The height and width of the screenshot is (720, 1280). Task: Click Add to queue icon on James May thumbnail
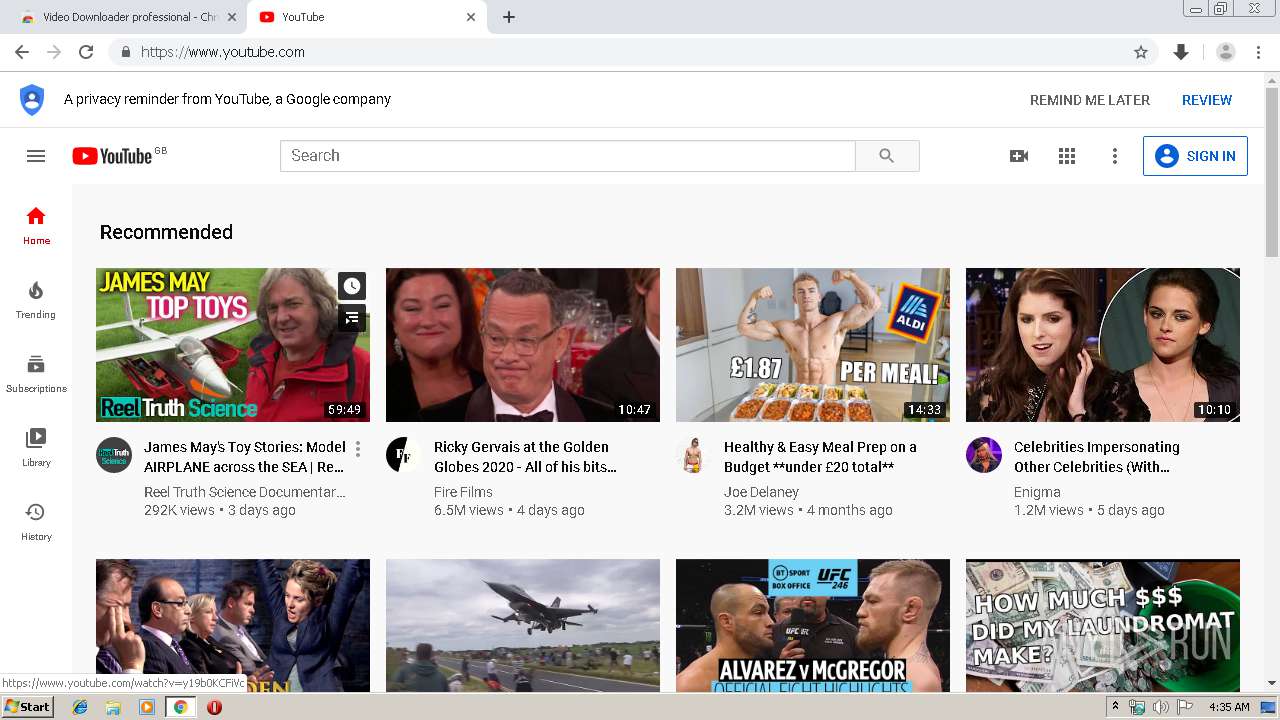pyautogui.click(x=352, y=318)
